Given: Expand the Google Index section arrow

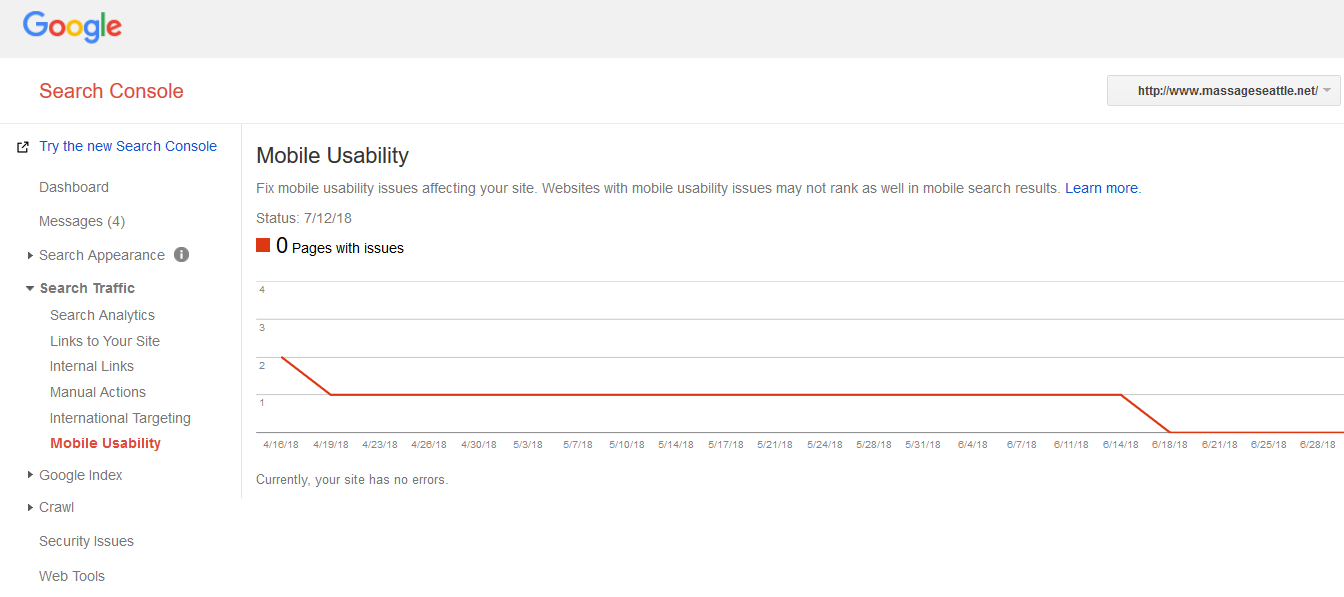Looking at the screenshot, I should (30, 475).
